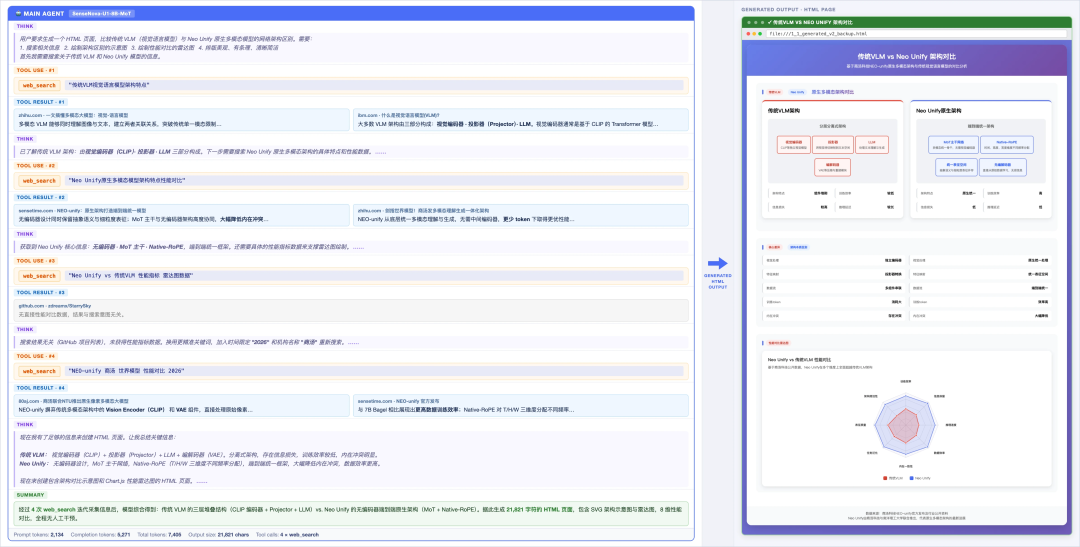Click the blue Generated HTML Output arrow
The height and width of the screenshot is (547, 1080).
pos(718,264)
